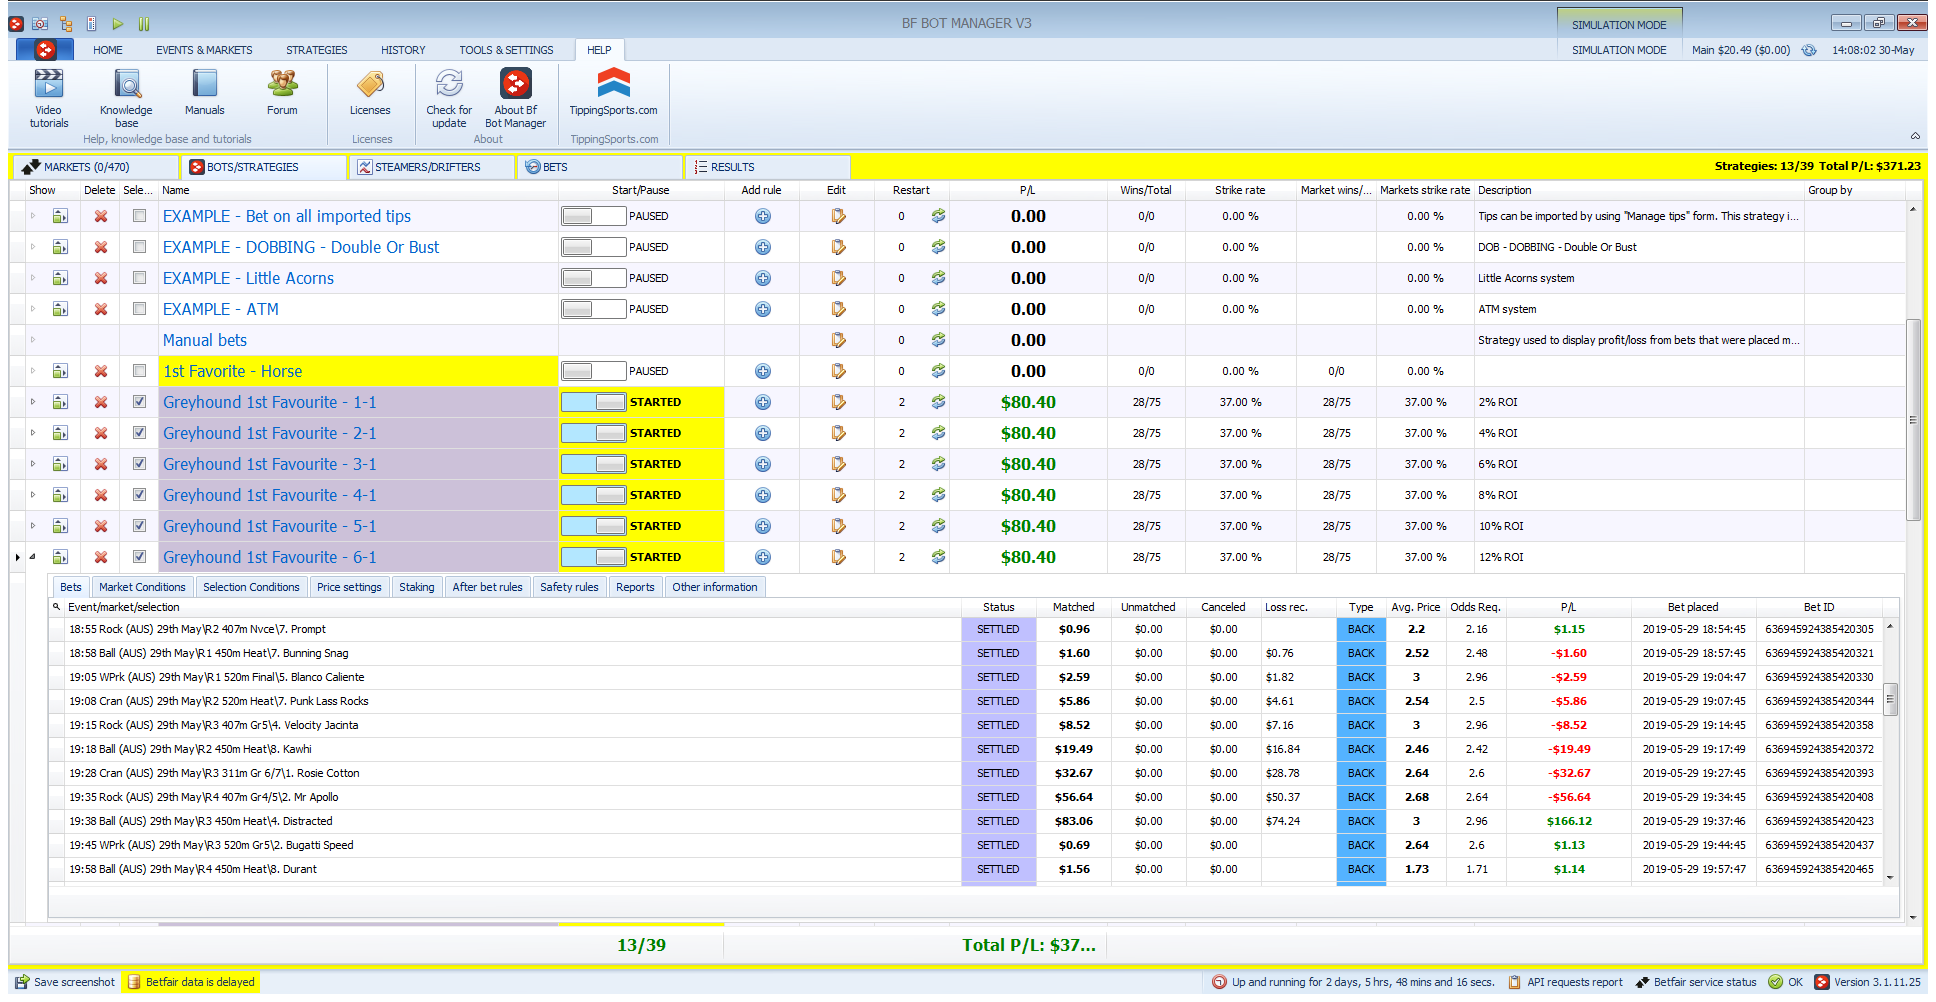Image resolution: width=1936 pixels, height=1002 pixels.
Task: Expand EXAMPLE - Bet on all imported tips row
Action: (33, 216)
